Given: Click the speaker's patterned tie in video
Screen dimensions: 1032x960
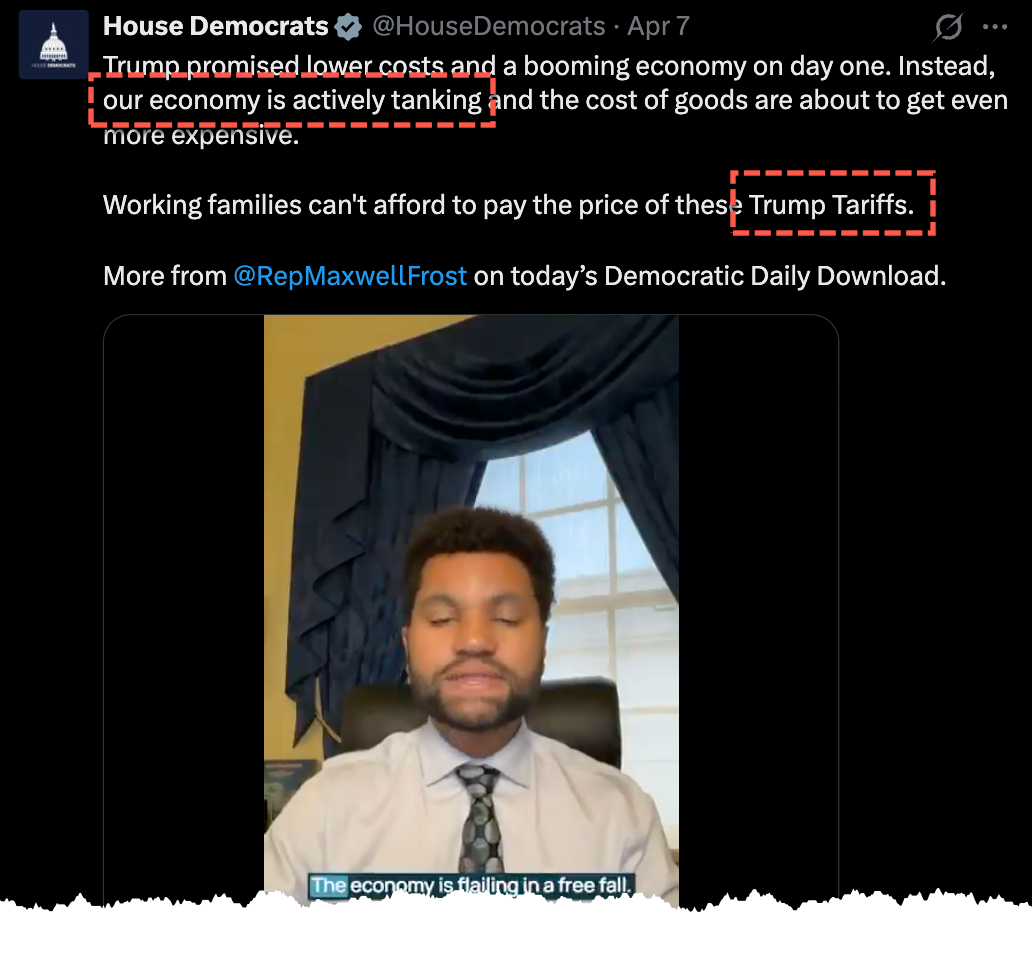Looking at the screenshot, I should (478, 815).
